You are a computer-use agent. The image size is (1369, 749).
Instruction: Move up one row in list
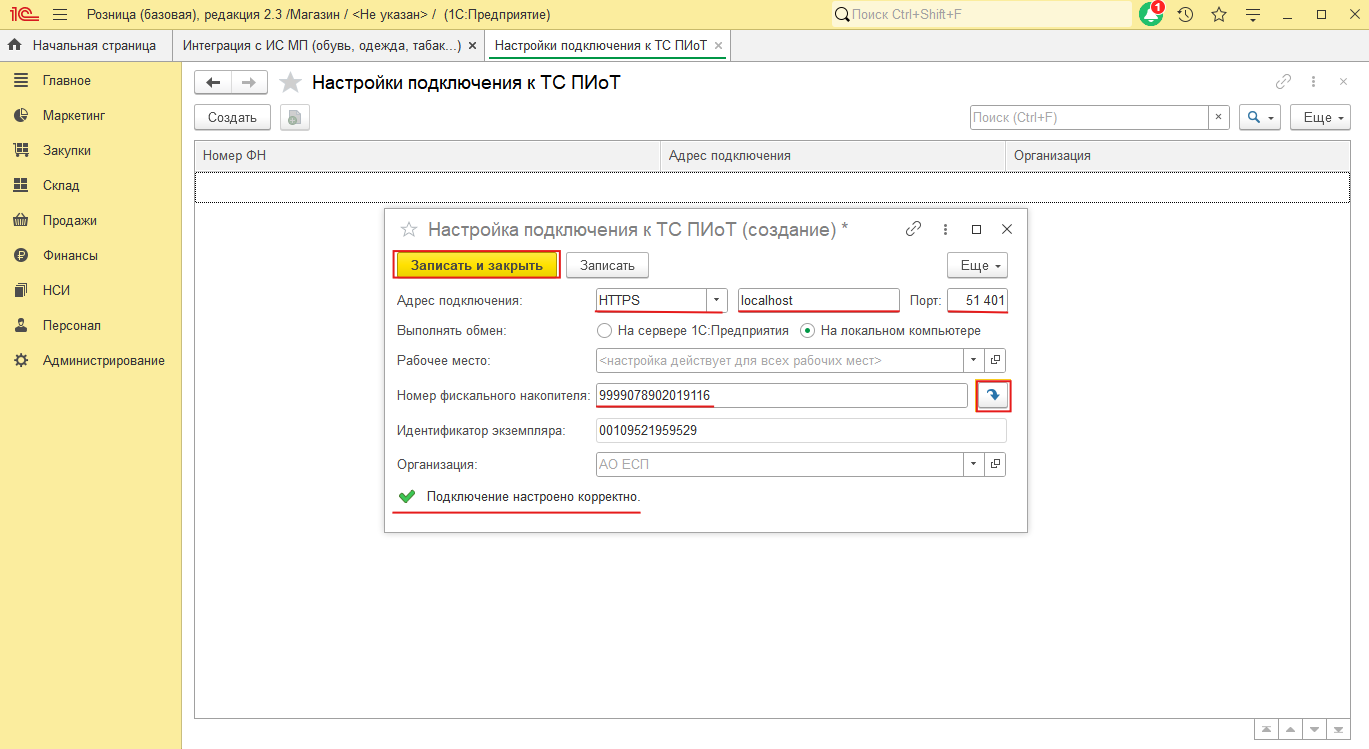(x=1291, y=730)
